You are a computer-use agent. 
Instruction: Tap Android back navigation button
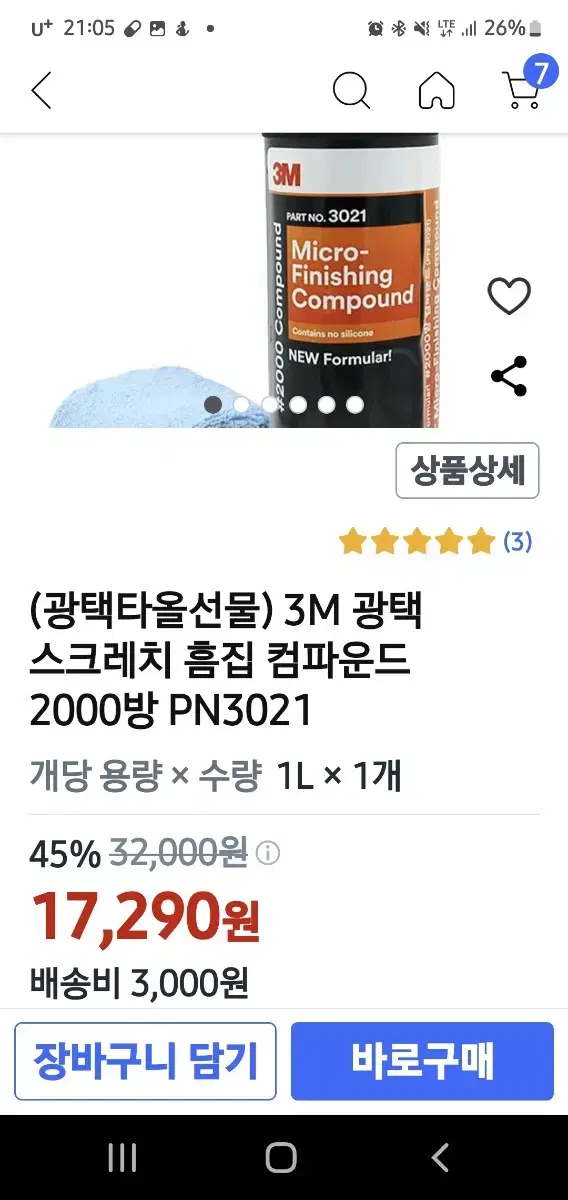440,1158
